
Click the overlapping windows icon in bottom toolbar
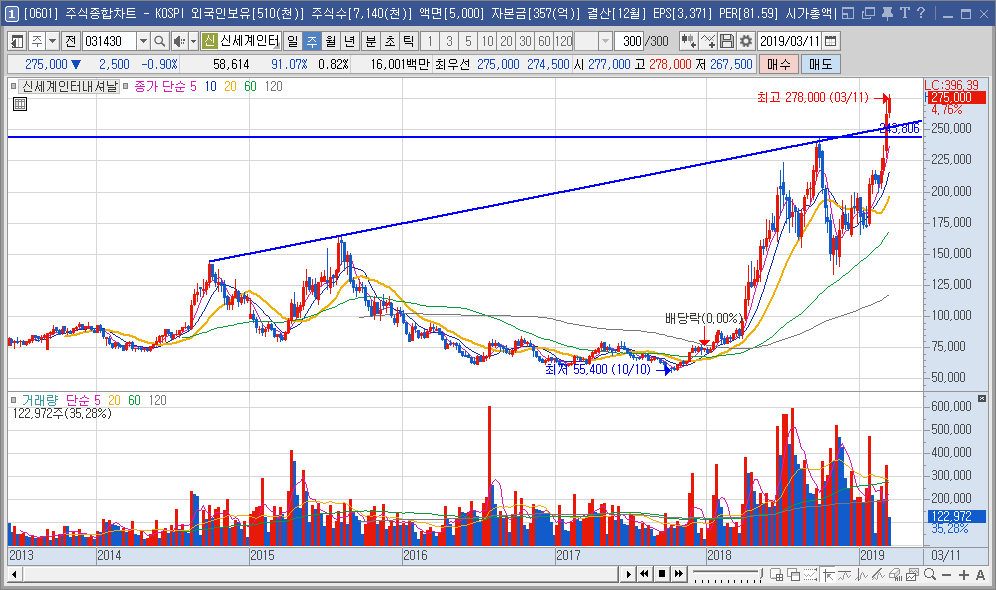[793, 575]
